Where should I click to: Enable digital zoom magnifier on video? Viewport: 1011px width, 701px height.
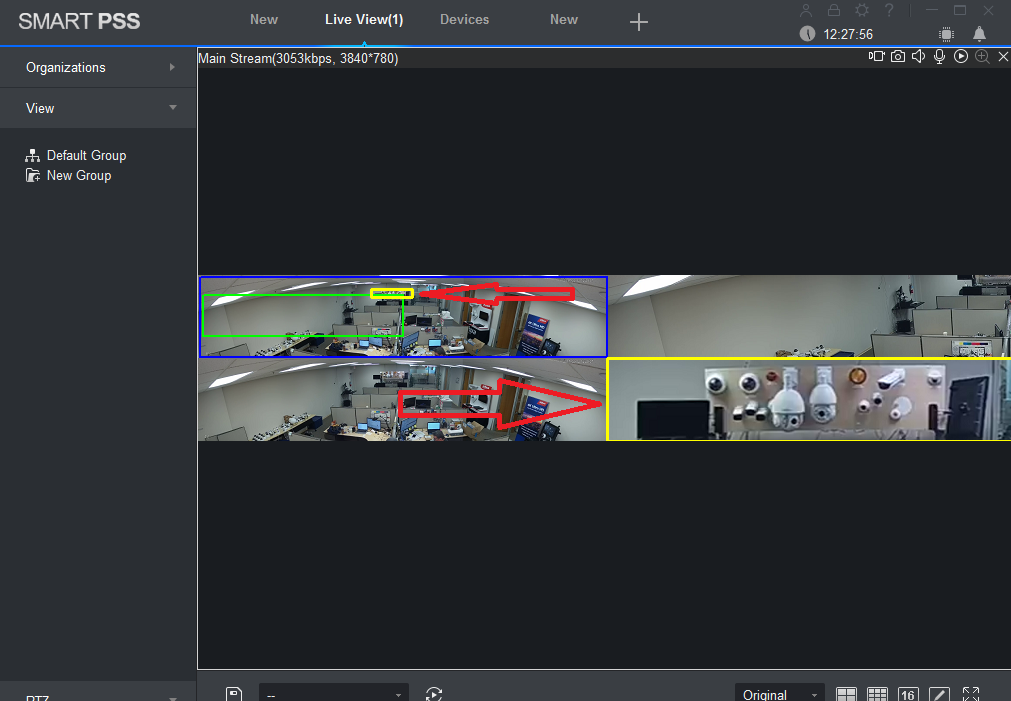(x=982, y=57)
